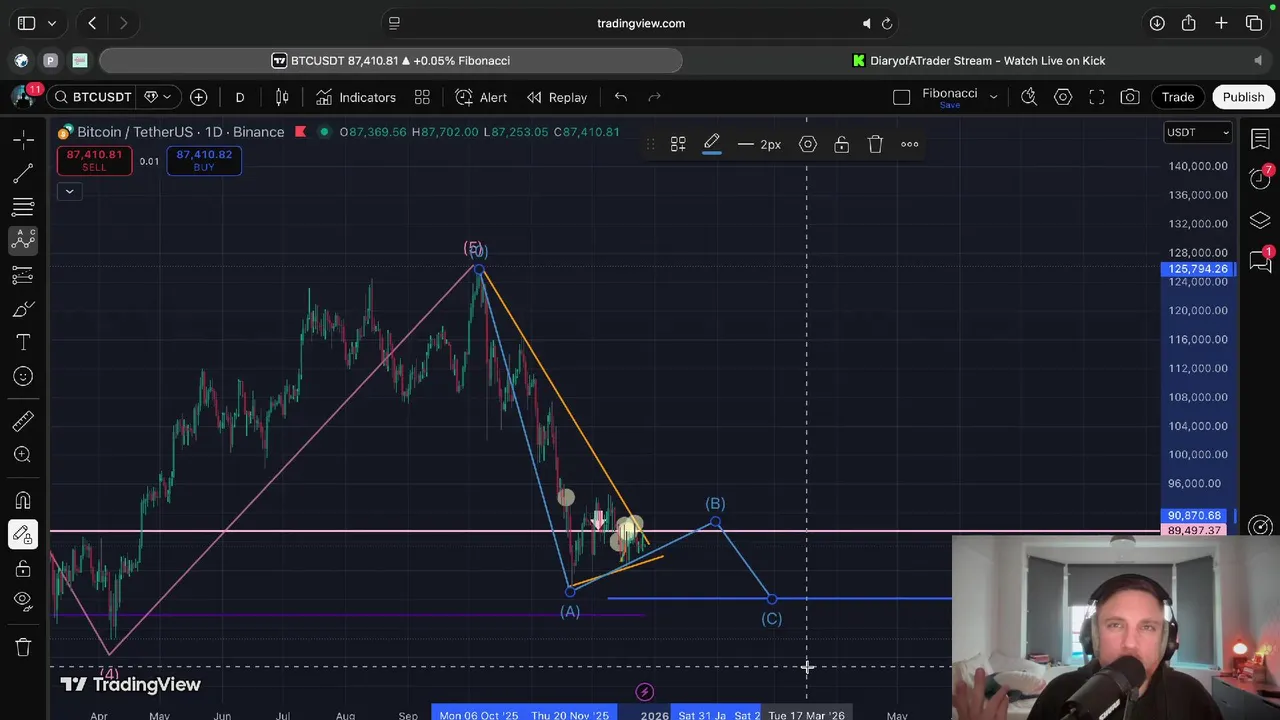Undo the last chart action
This screenshot has height=720, width=1280.
pyautogui.click(x=621, y=97)
